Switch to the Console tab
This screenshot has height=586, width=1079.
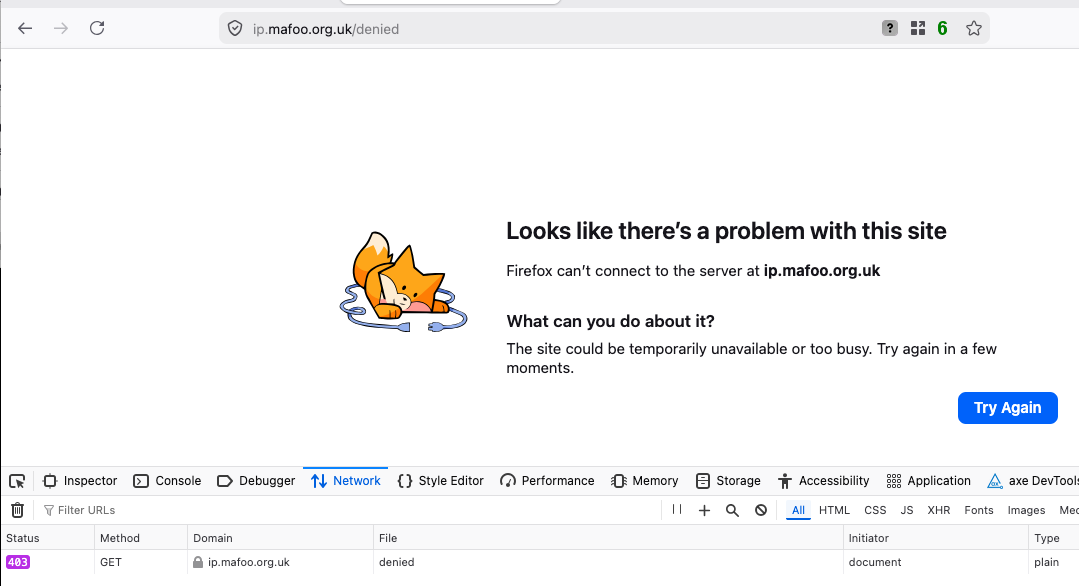point(168,481)
